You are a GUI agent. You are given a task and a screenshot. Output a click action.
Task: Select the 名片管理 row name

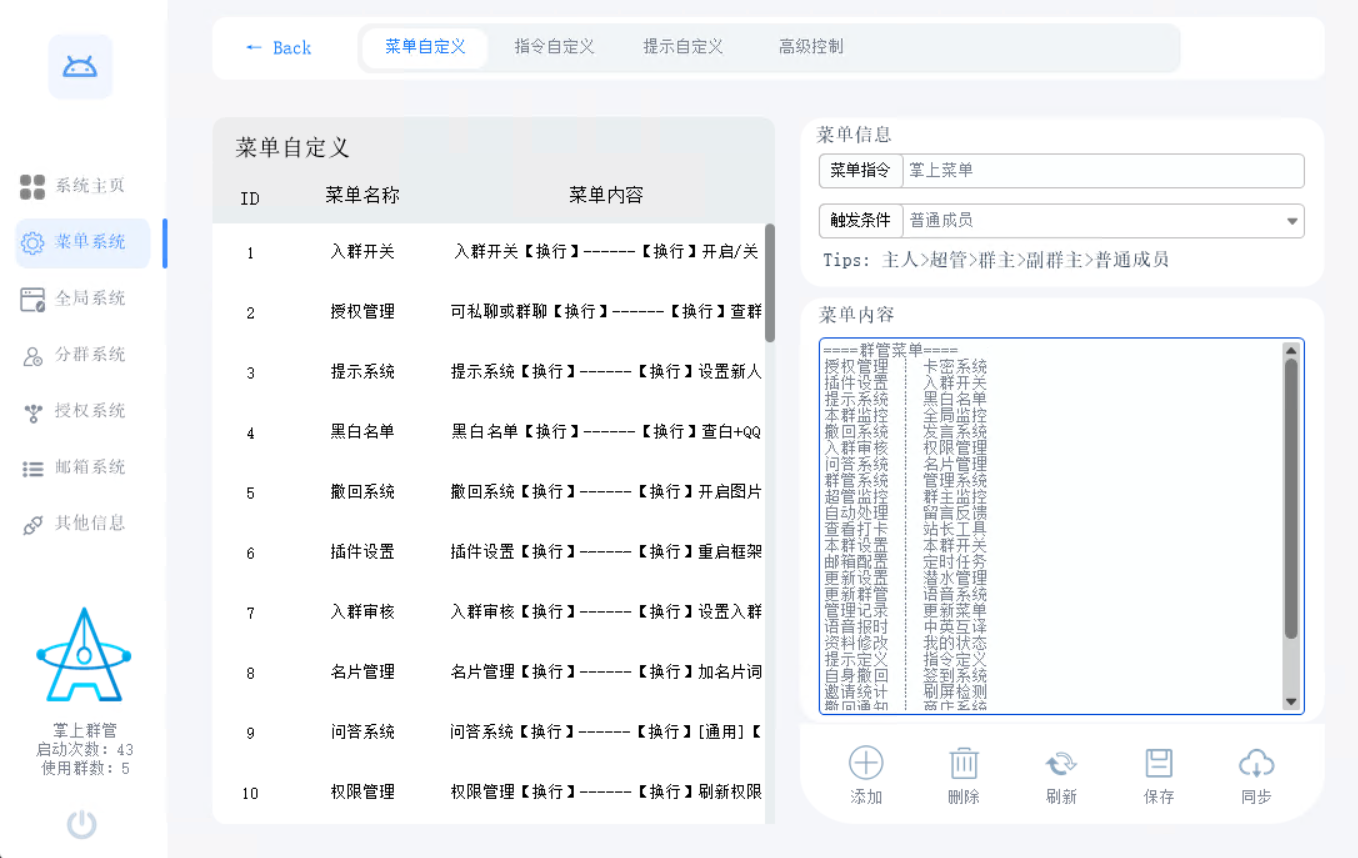coord(362,672)
